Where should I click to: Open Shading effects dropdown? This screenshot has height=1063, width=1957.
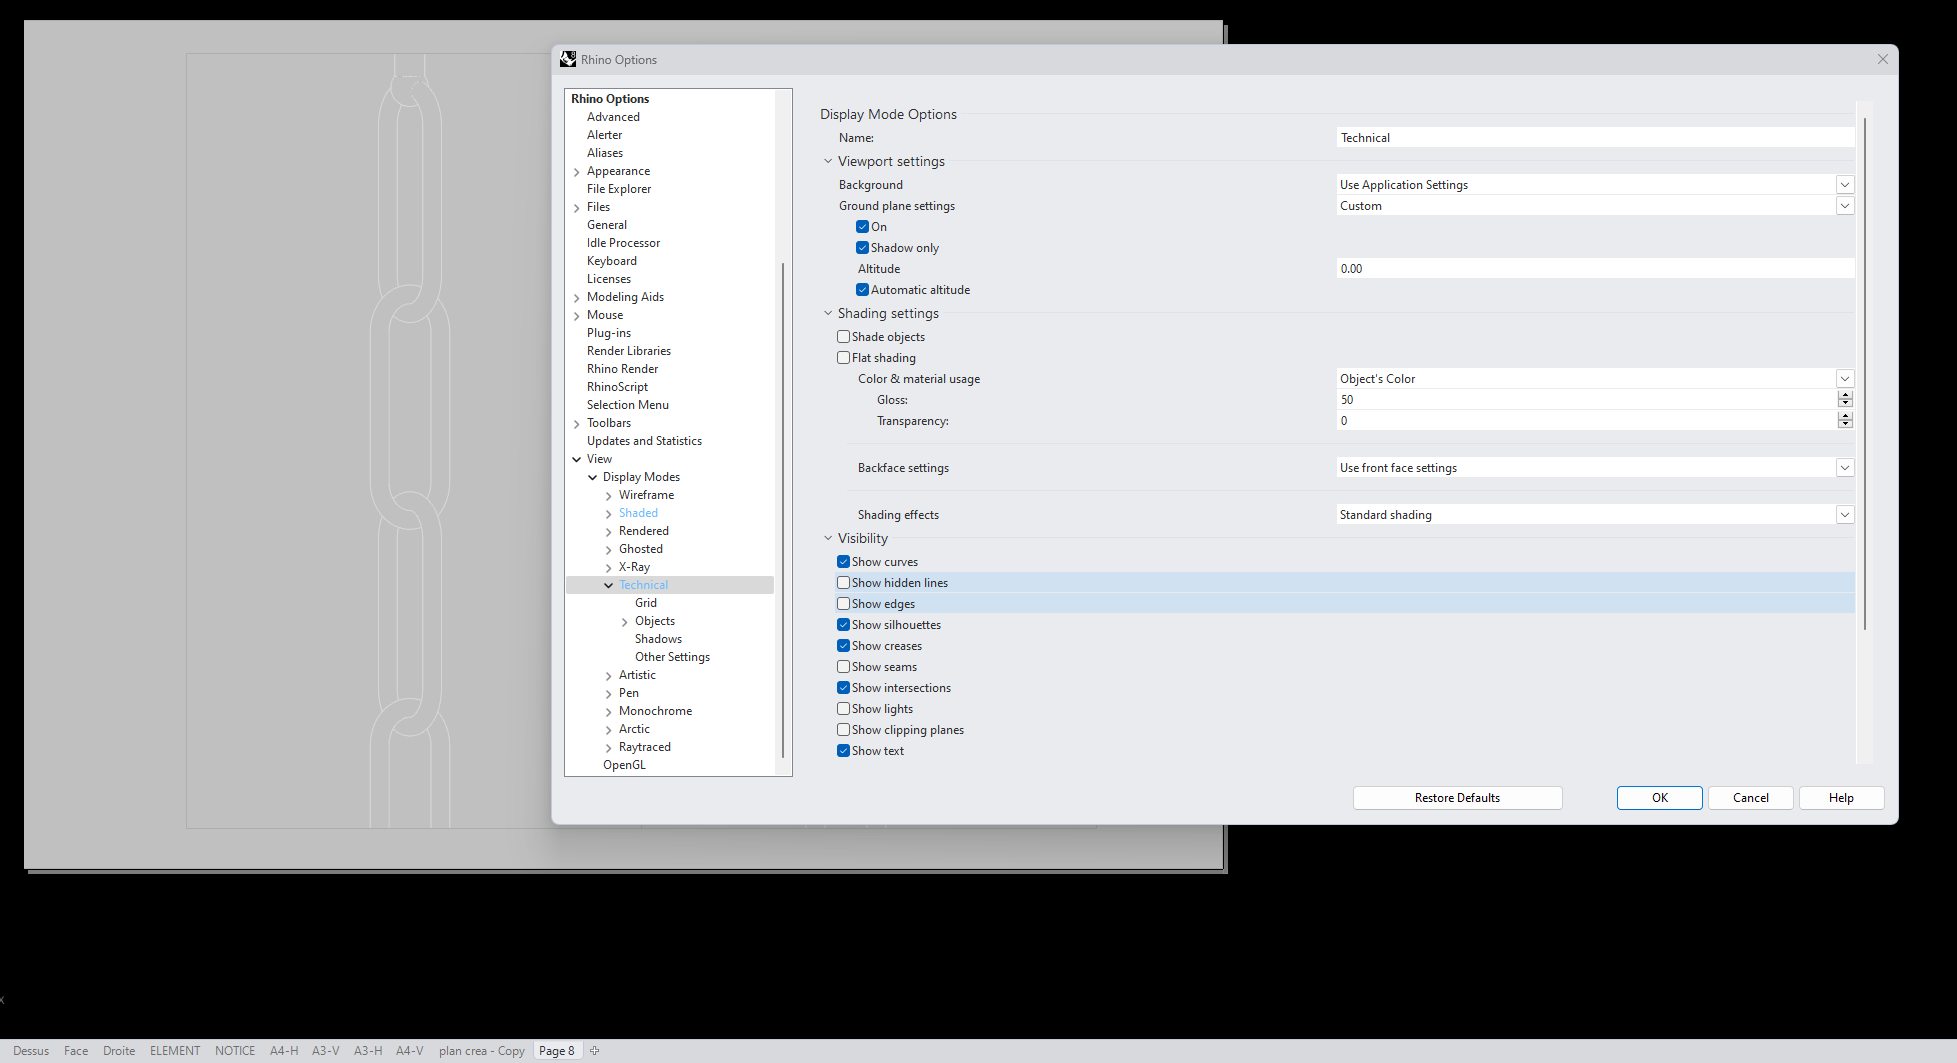click(x=1845, y=515)
